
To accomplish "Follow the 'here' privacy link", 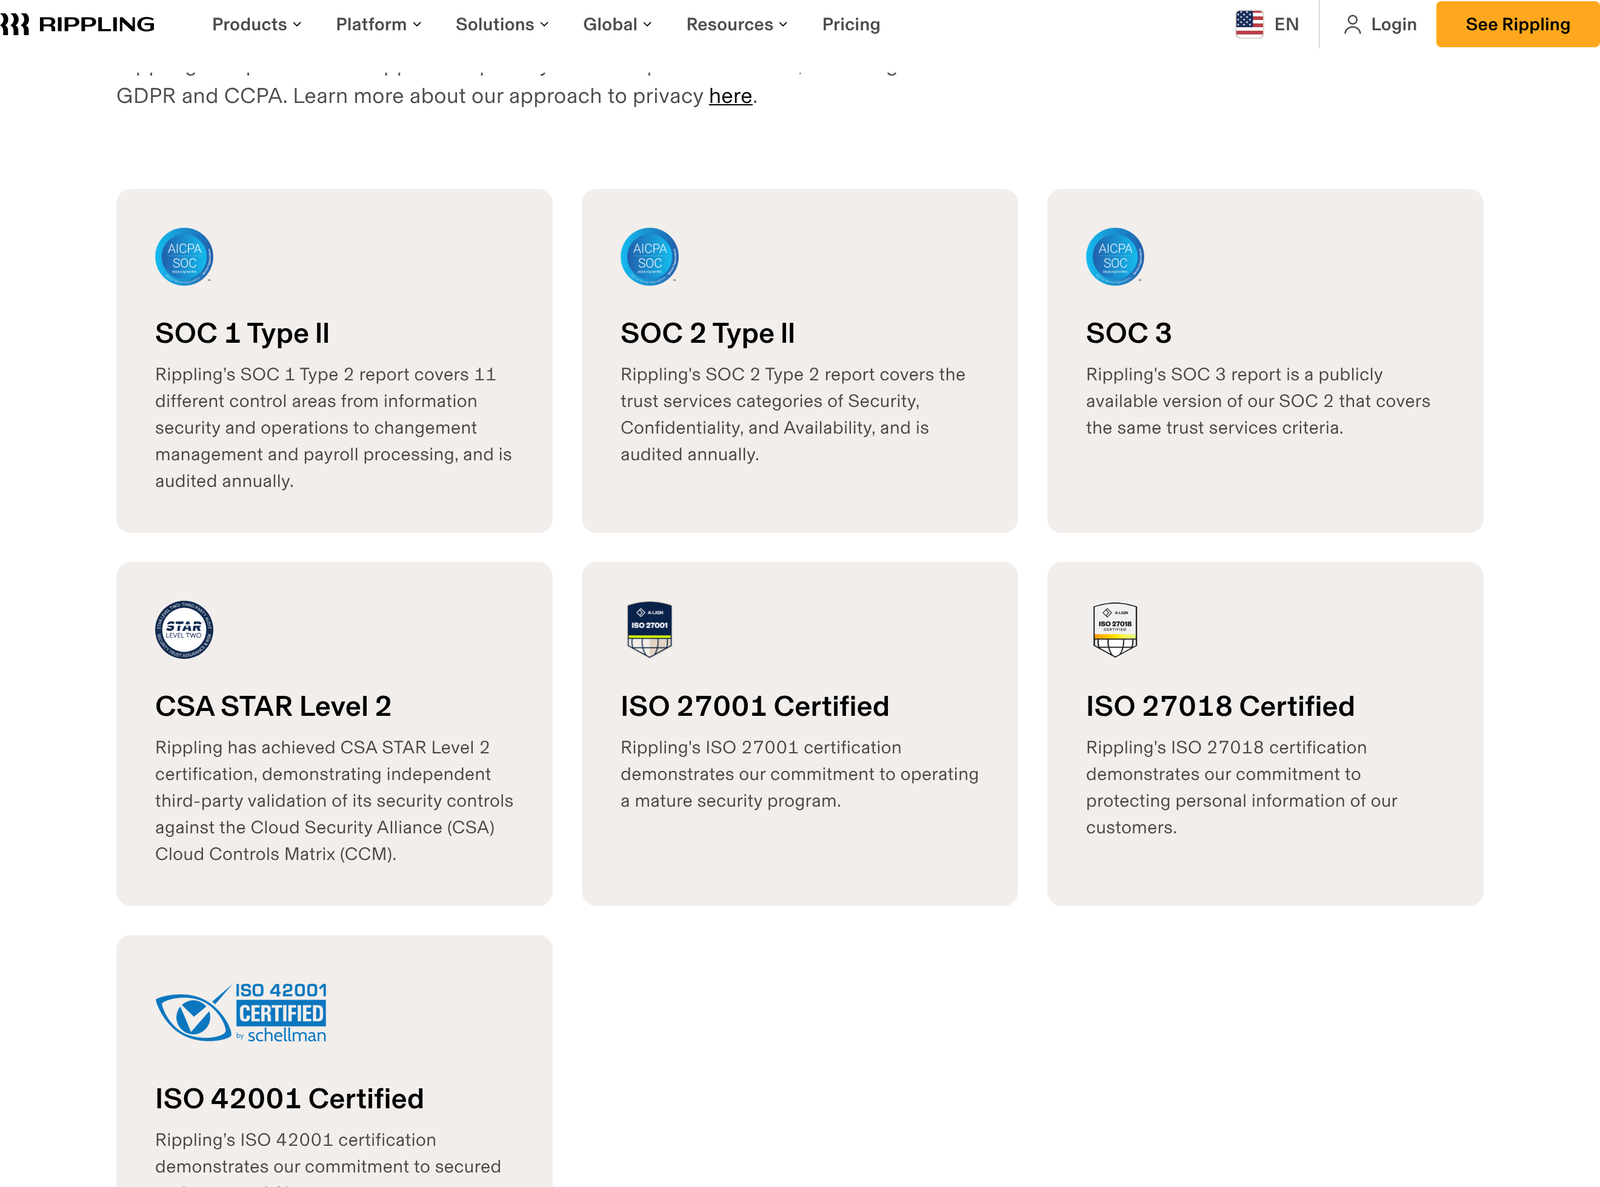I will [x=730, y=96].
